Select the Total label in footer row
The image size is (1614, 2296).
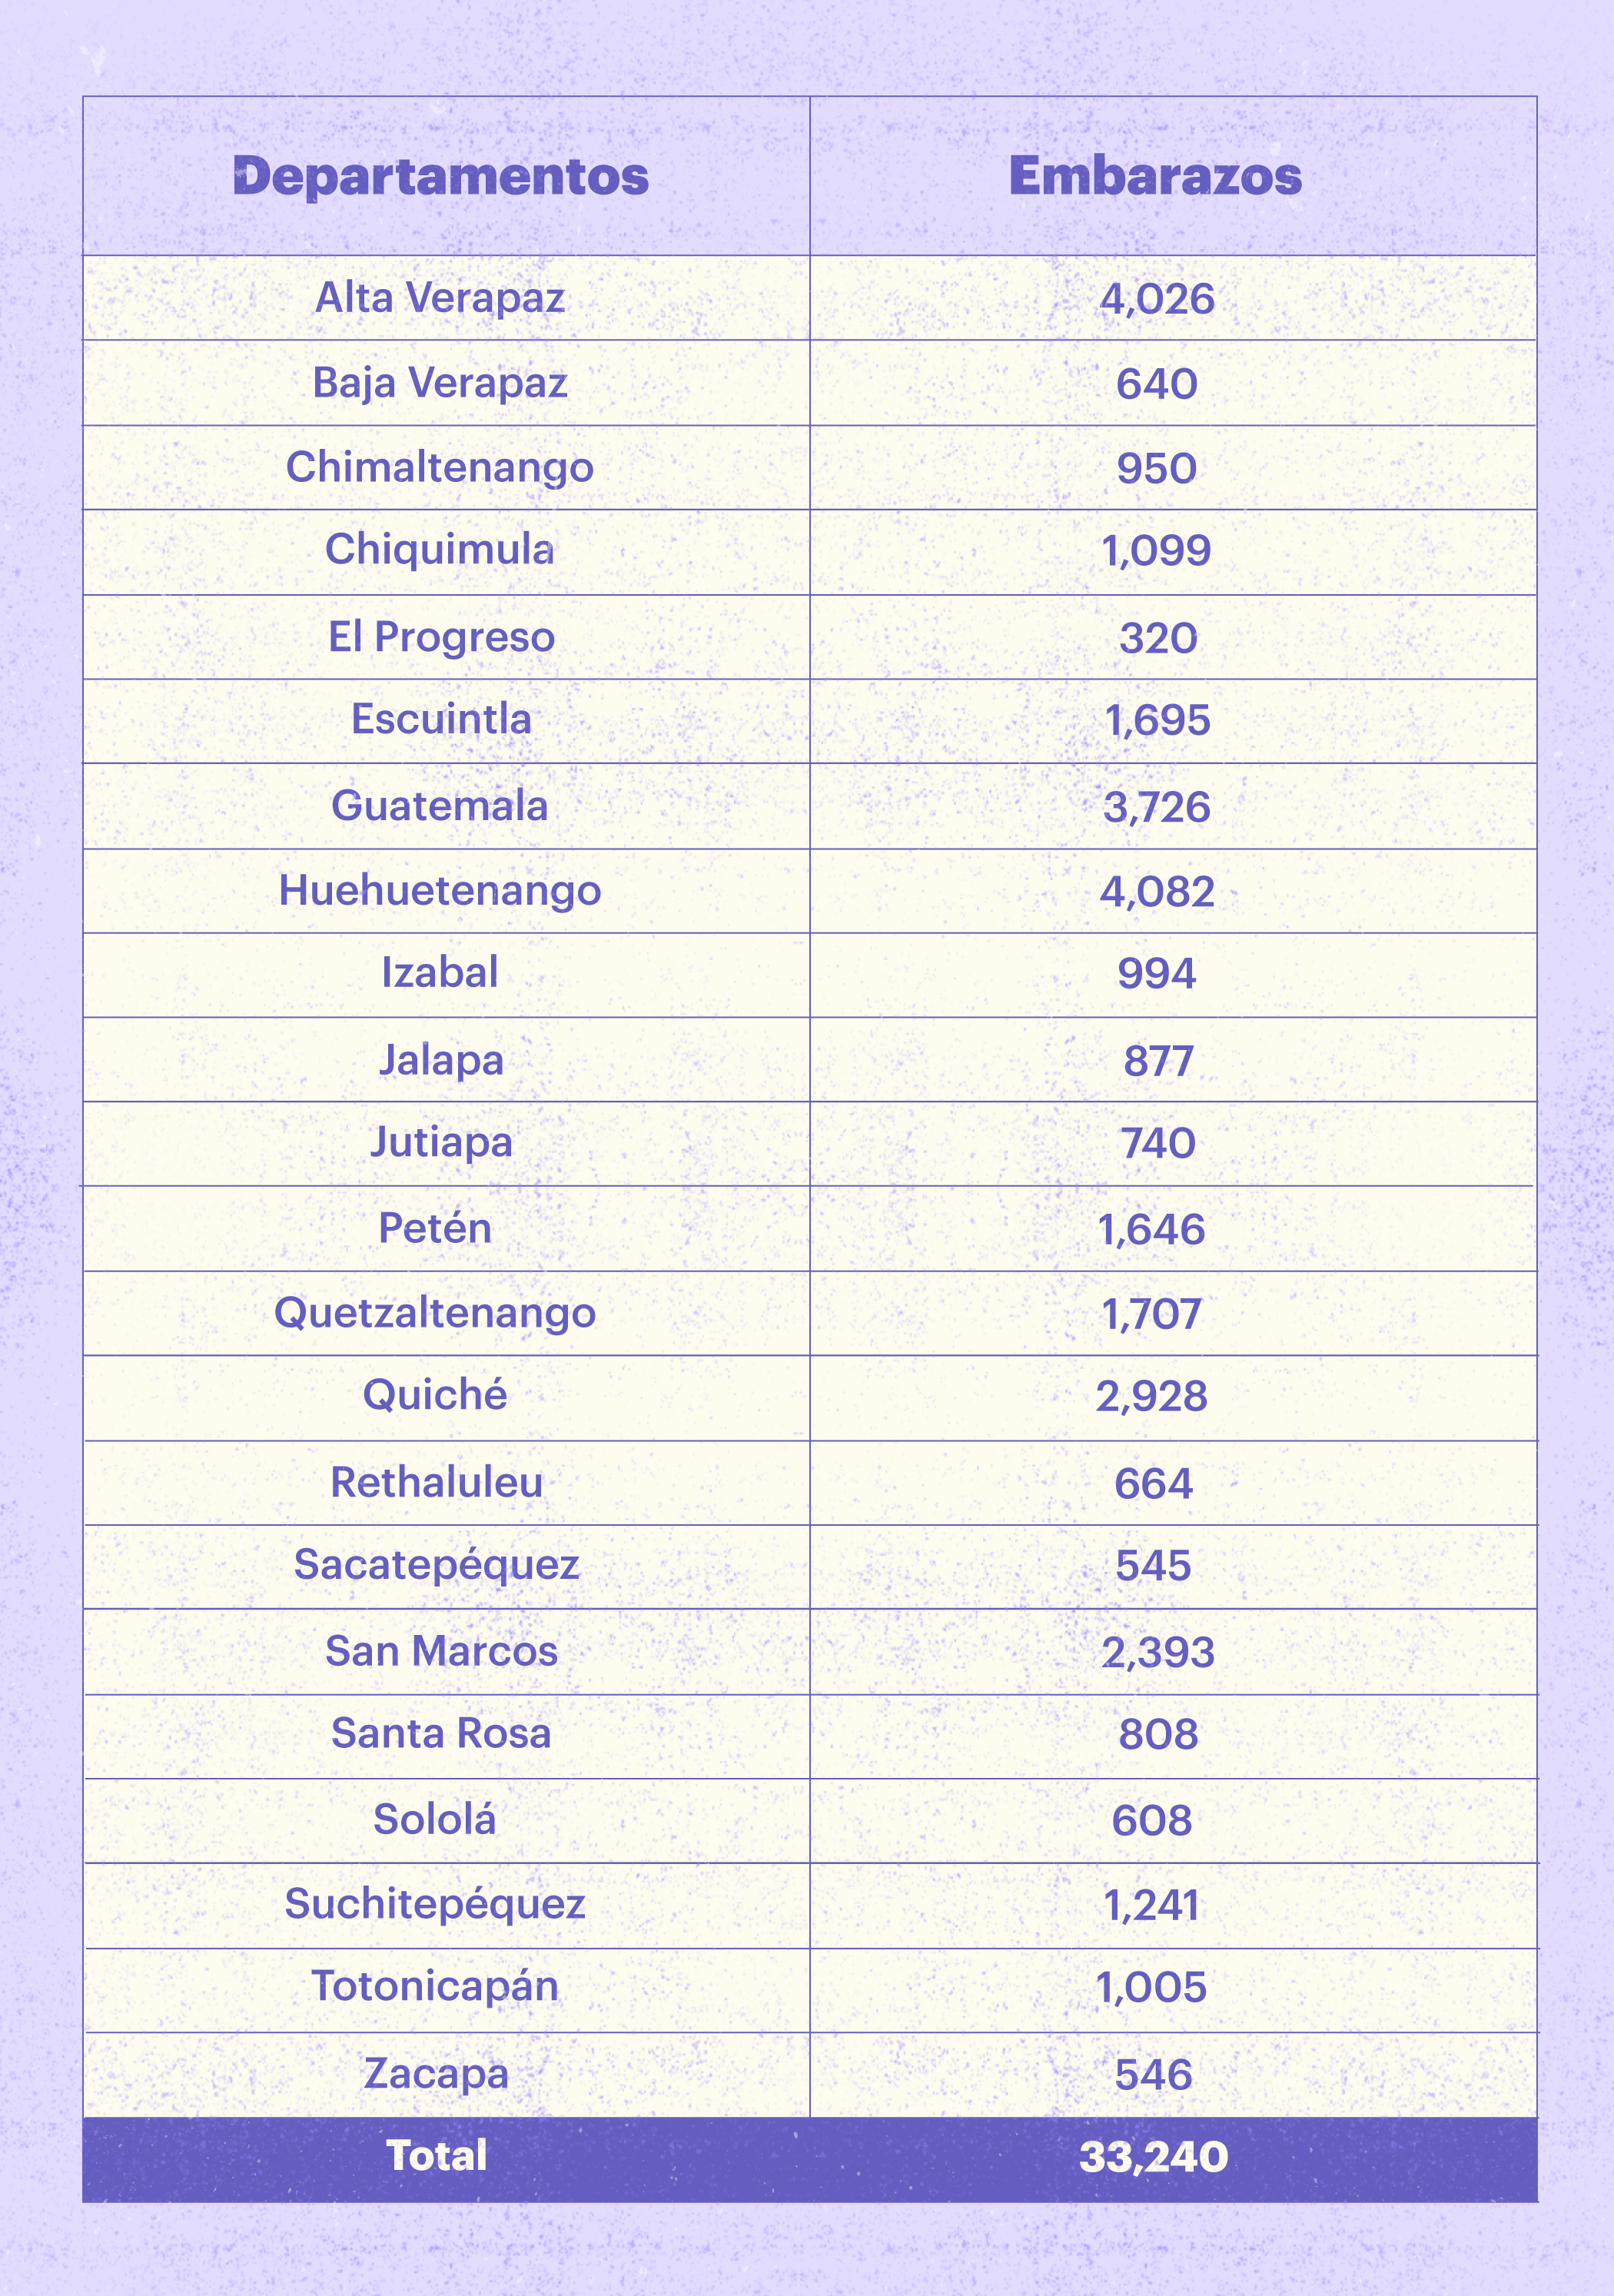pyautogui.click(x=437, y=2156)
